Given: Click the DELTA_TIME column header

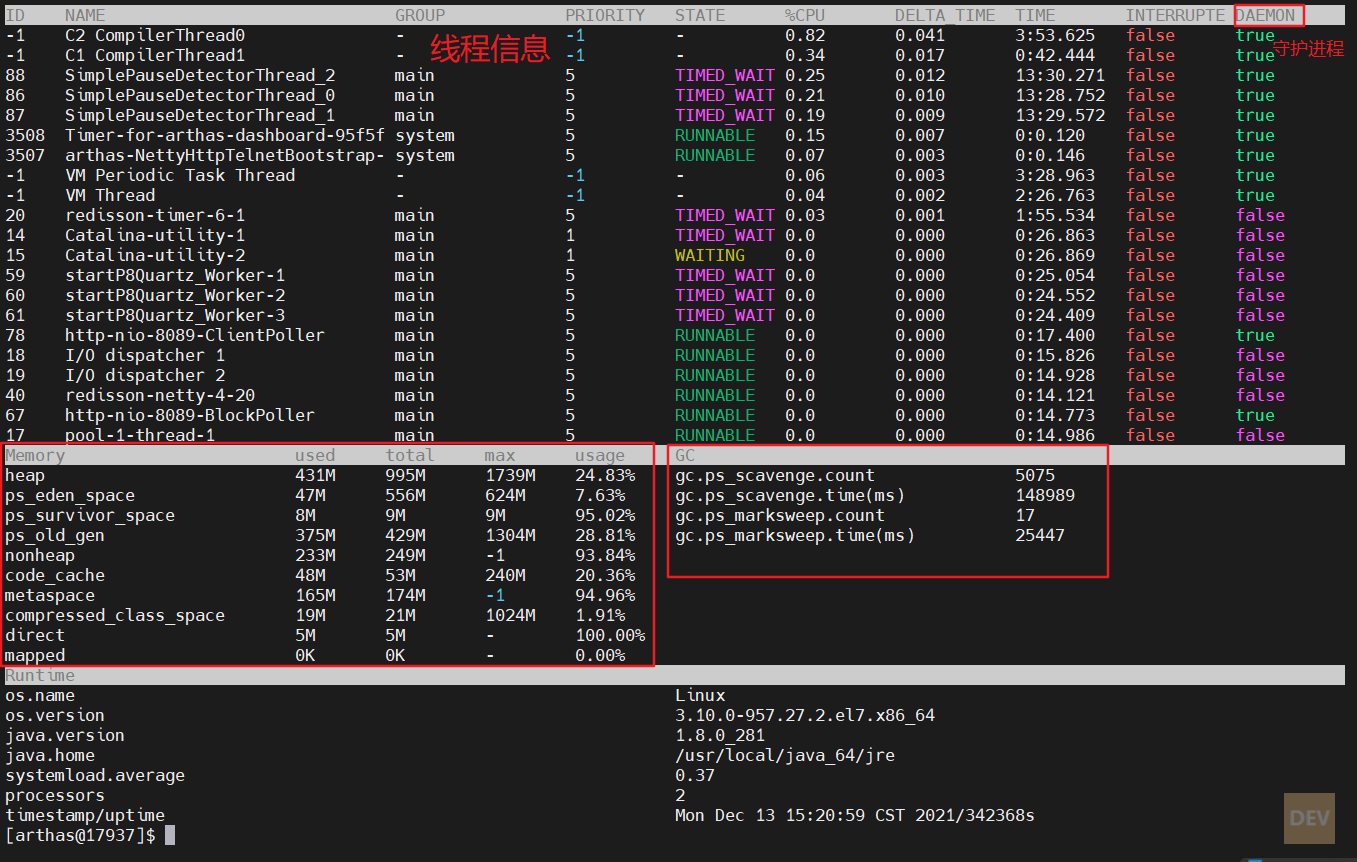Looking at the screenshot, I should (945, 15).
